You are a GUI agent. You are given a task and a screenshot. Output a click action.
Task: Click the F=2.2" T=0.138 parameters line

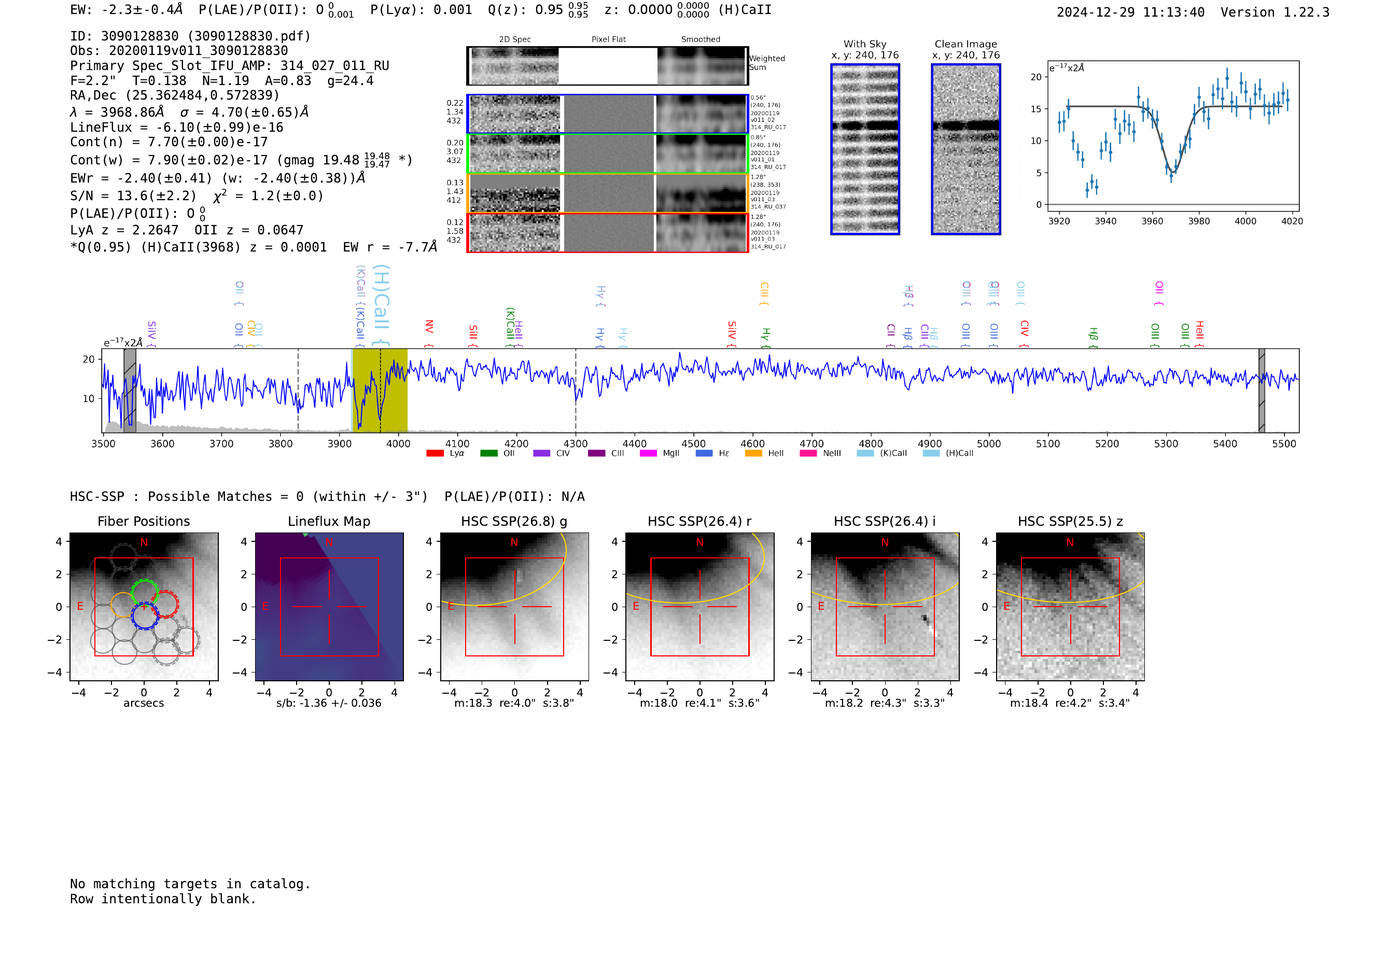click(222, 81)
